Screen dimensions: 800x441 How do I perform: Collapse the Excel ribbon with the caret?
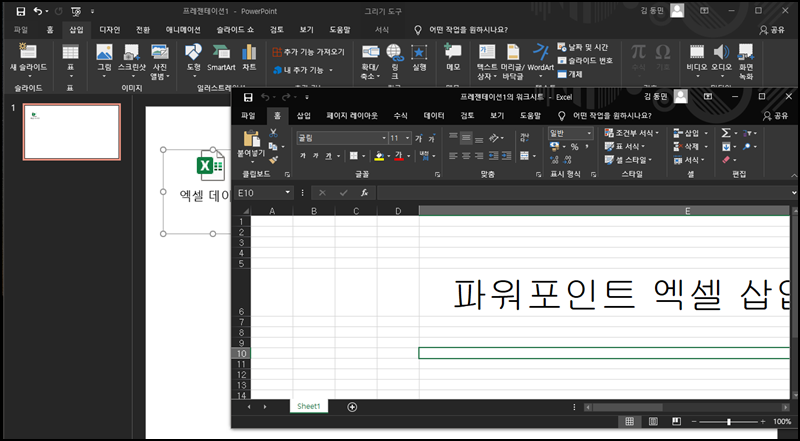[794, 176]
